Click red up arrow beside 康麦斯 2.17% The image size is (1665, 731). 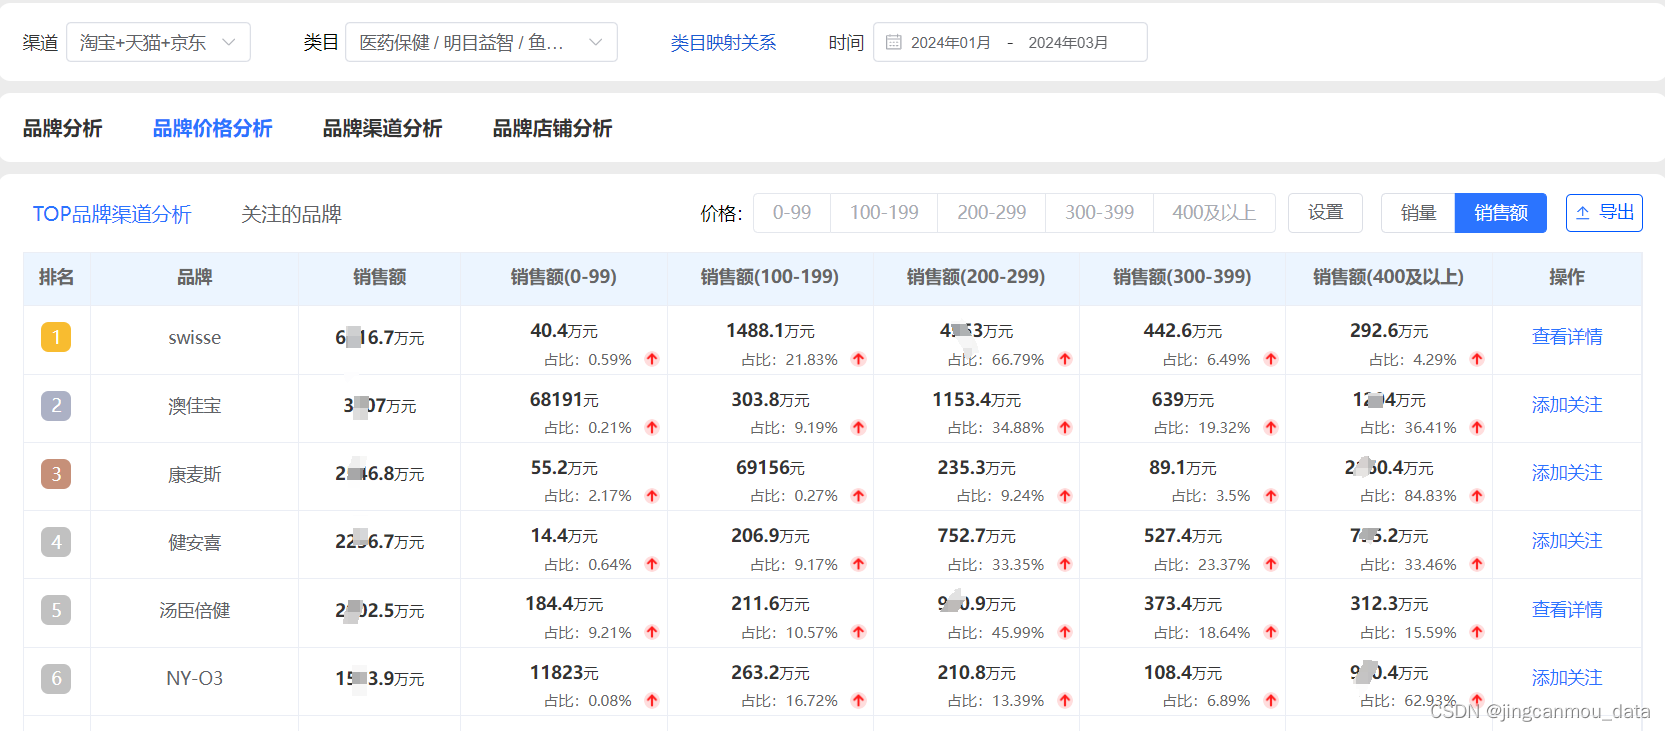(652, 495)
